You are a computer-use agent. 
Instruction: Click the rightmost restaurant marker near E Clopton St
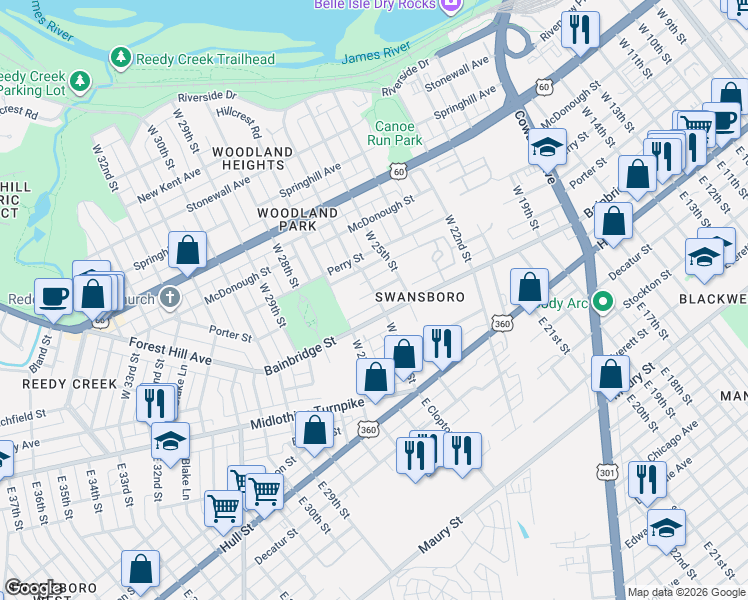click(462, 452)
